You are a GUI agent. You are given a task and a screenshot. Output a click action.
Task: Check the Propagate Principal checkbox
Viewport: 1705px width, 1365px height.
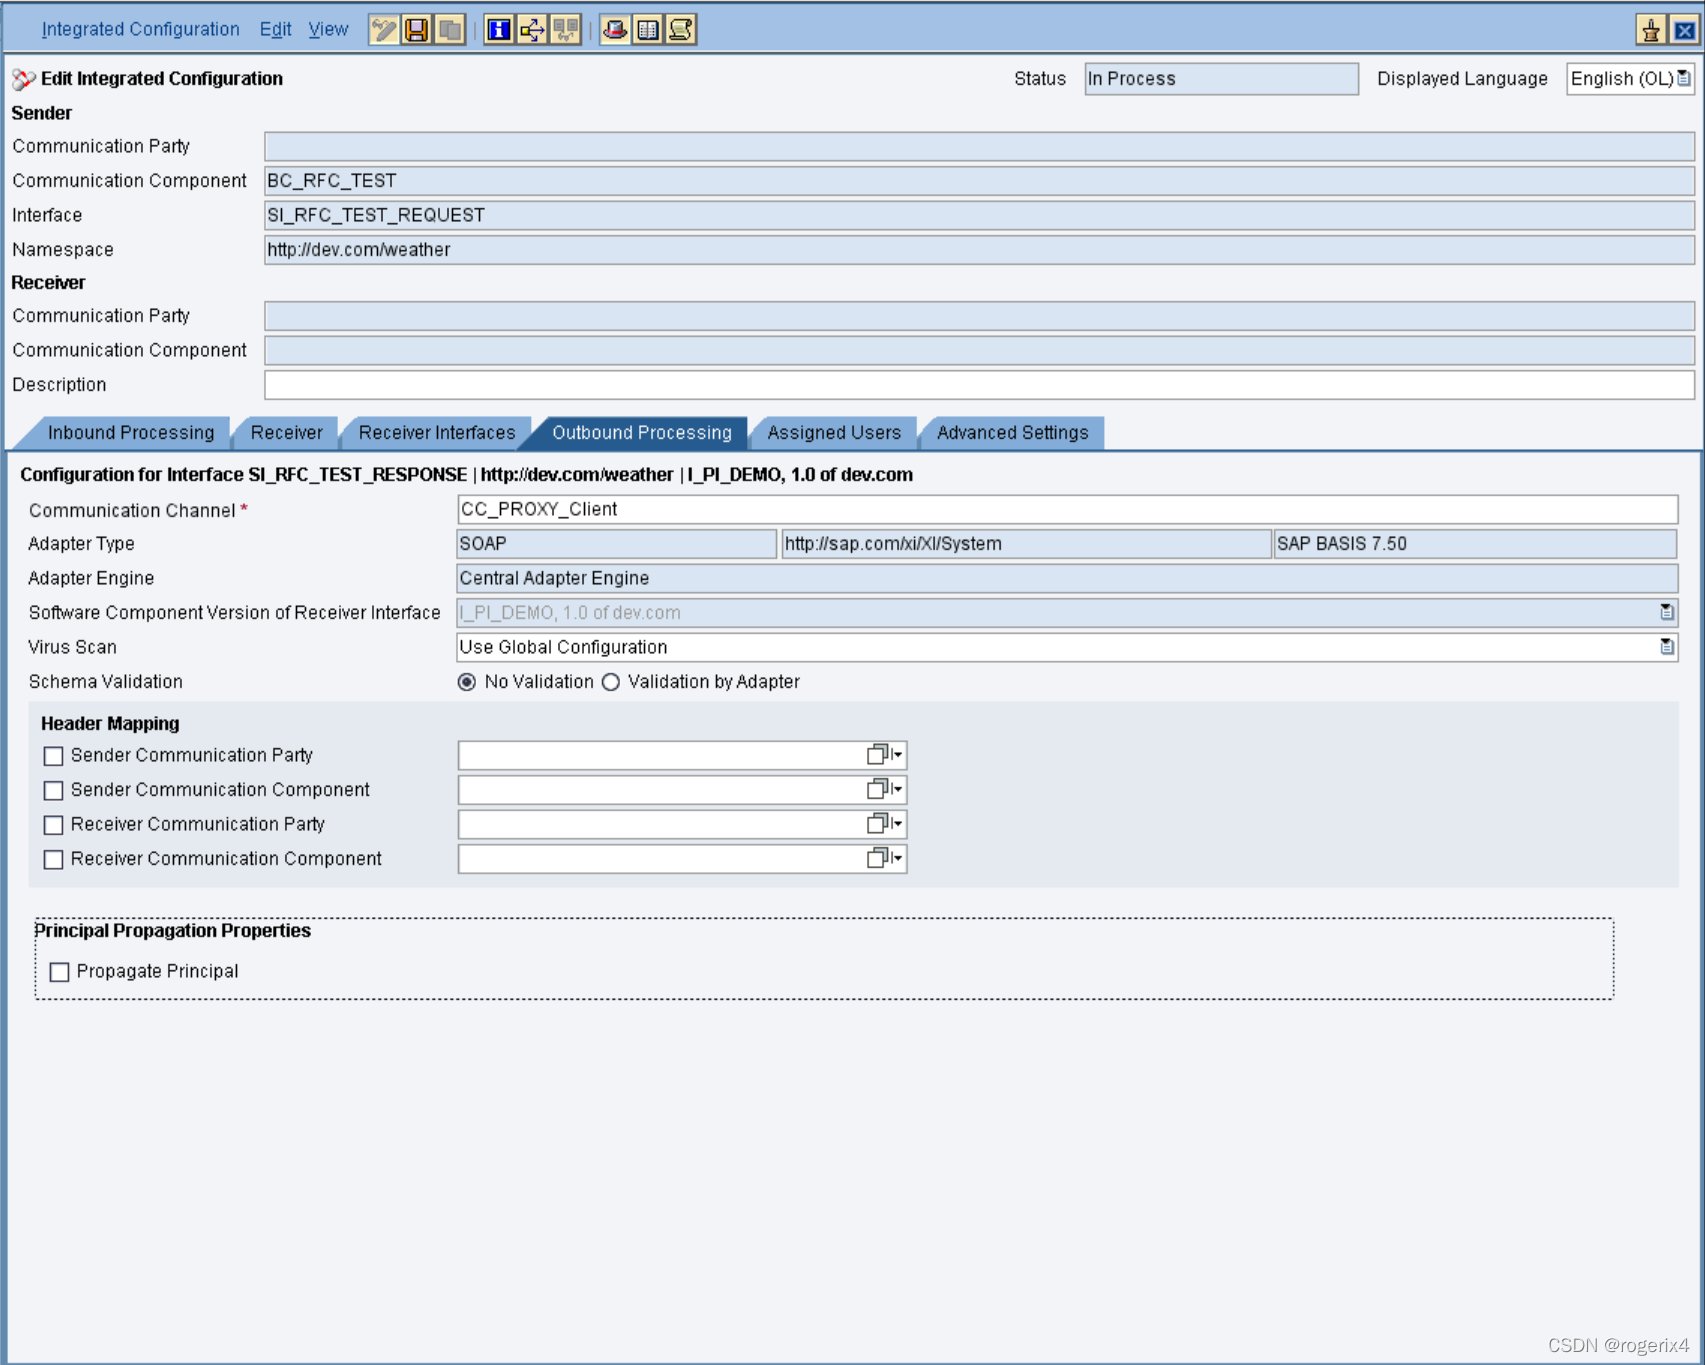pos(60,972)
